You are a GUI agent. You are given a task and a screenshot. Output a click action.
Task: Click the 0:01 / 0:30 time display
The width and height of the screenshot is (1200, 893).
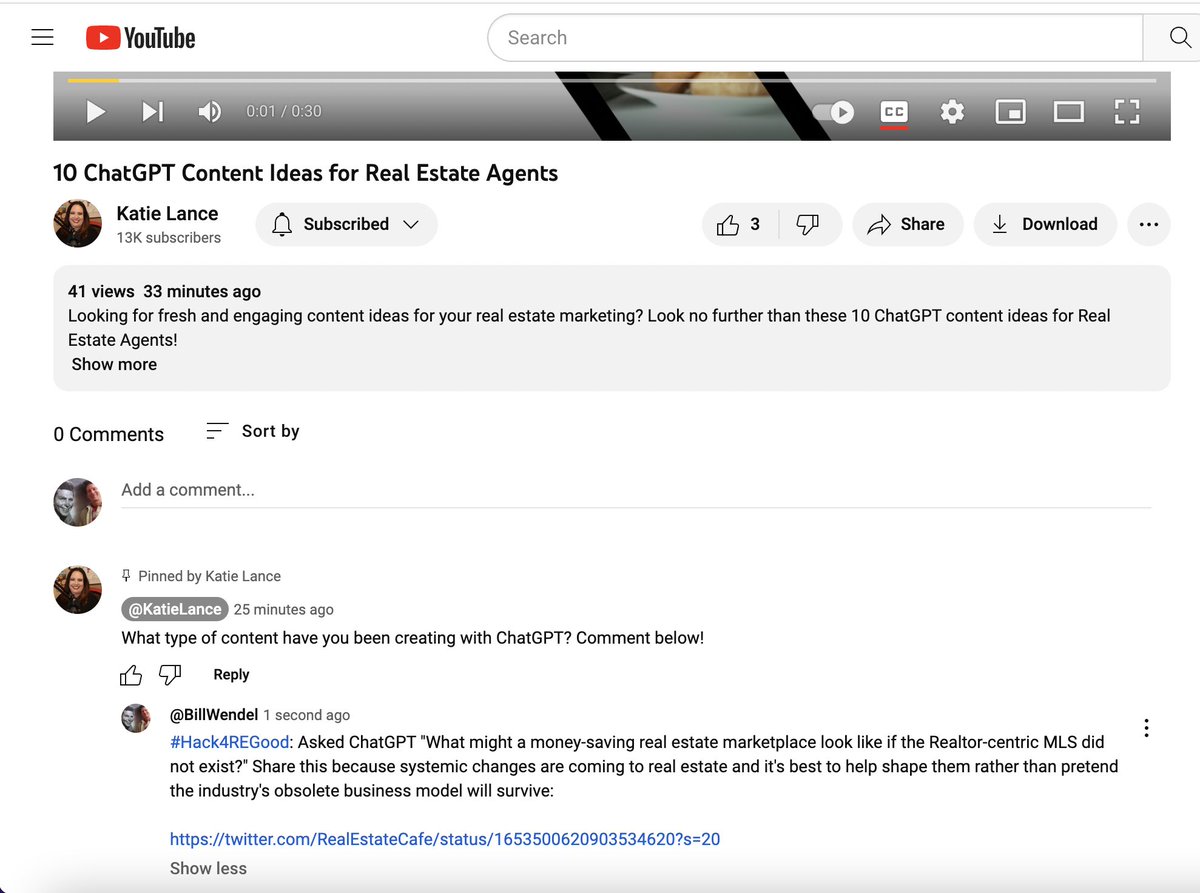tap(284, 111)
